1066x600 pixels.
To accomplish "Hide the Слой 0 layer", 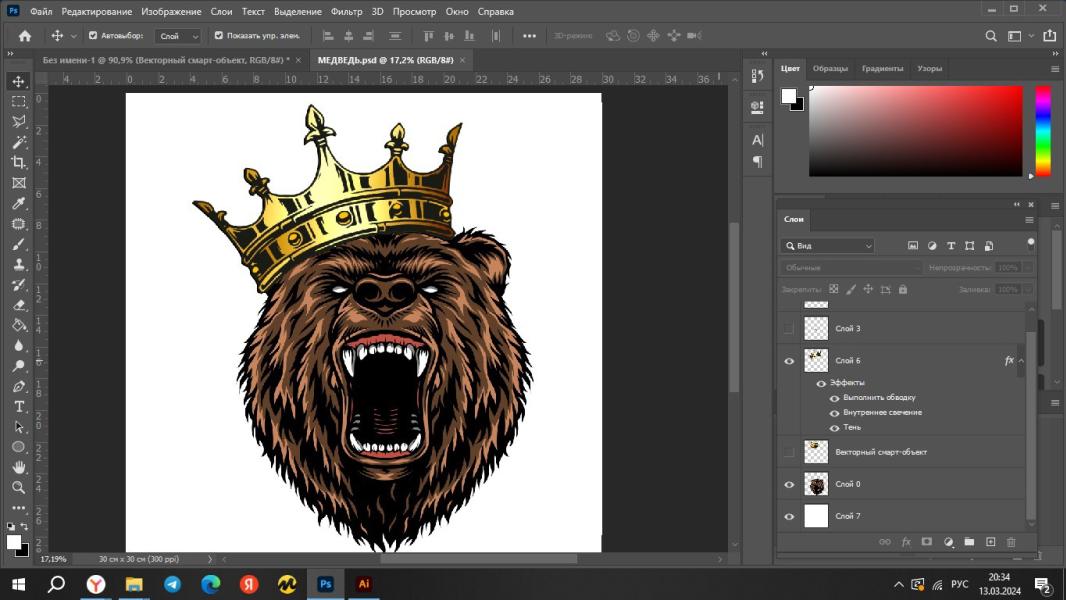I will 789,484.
